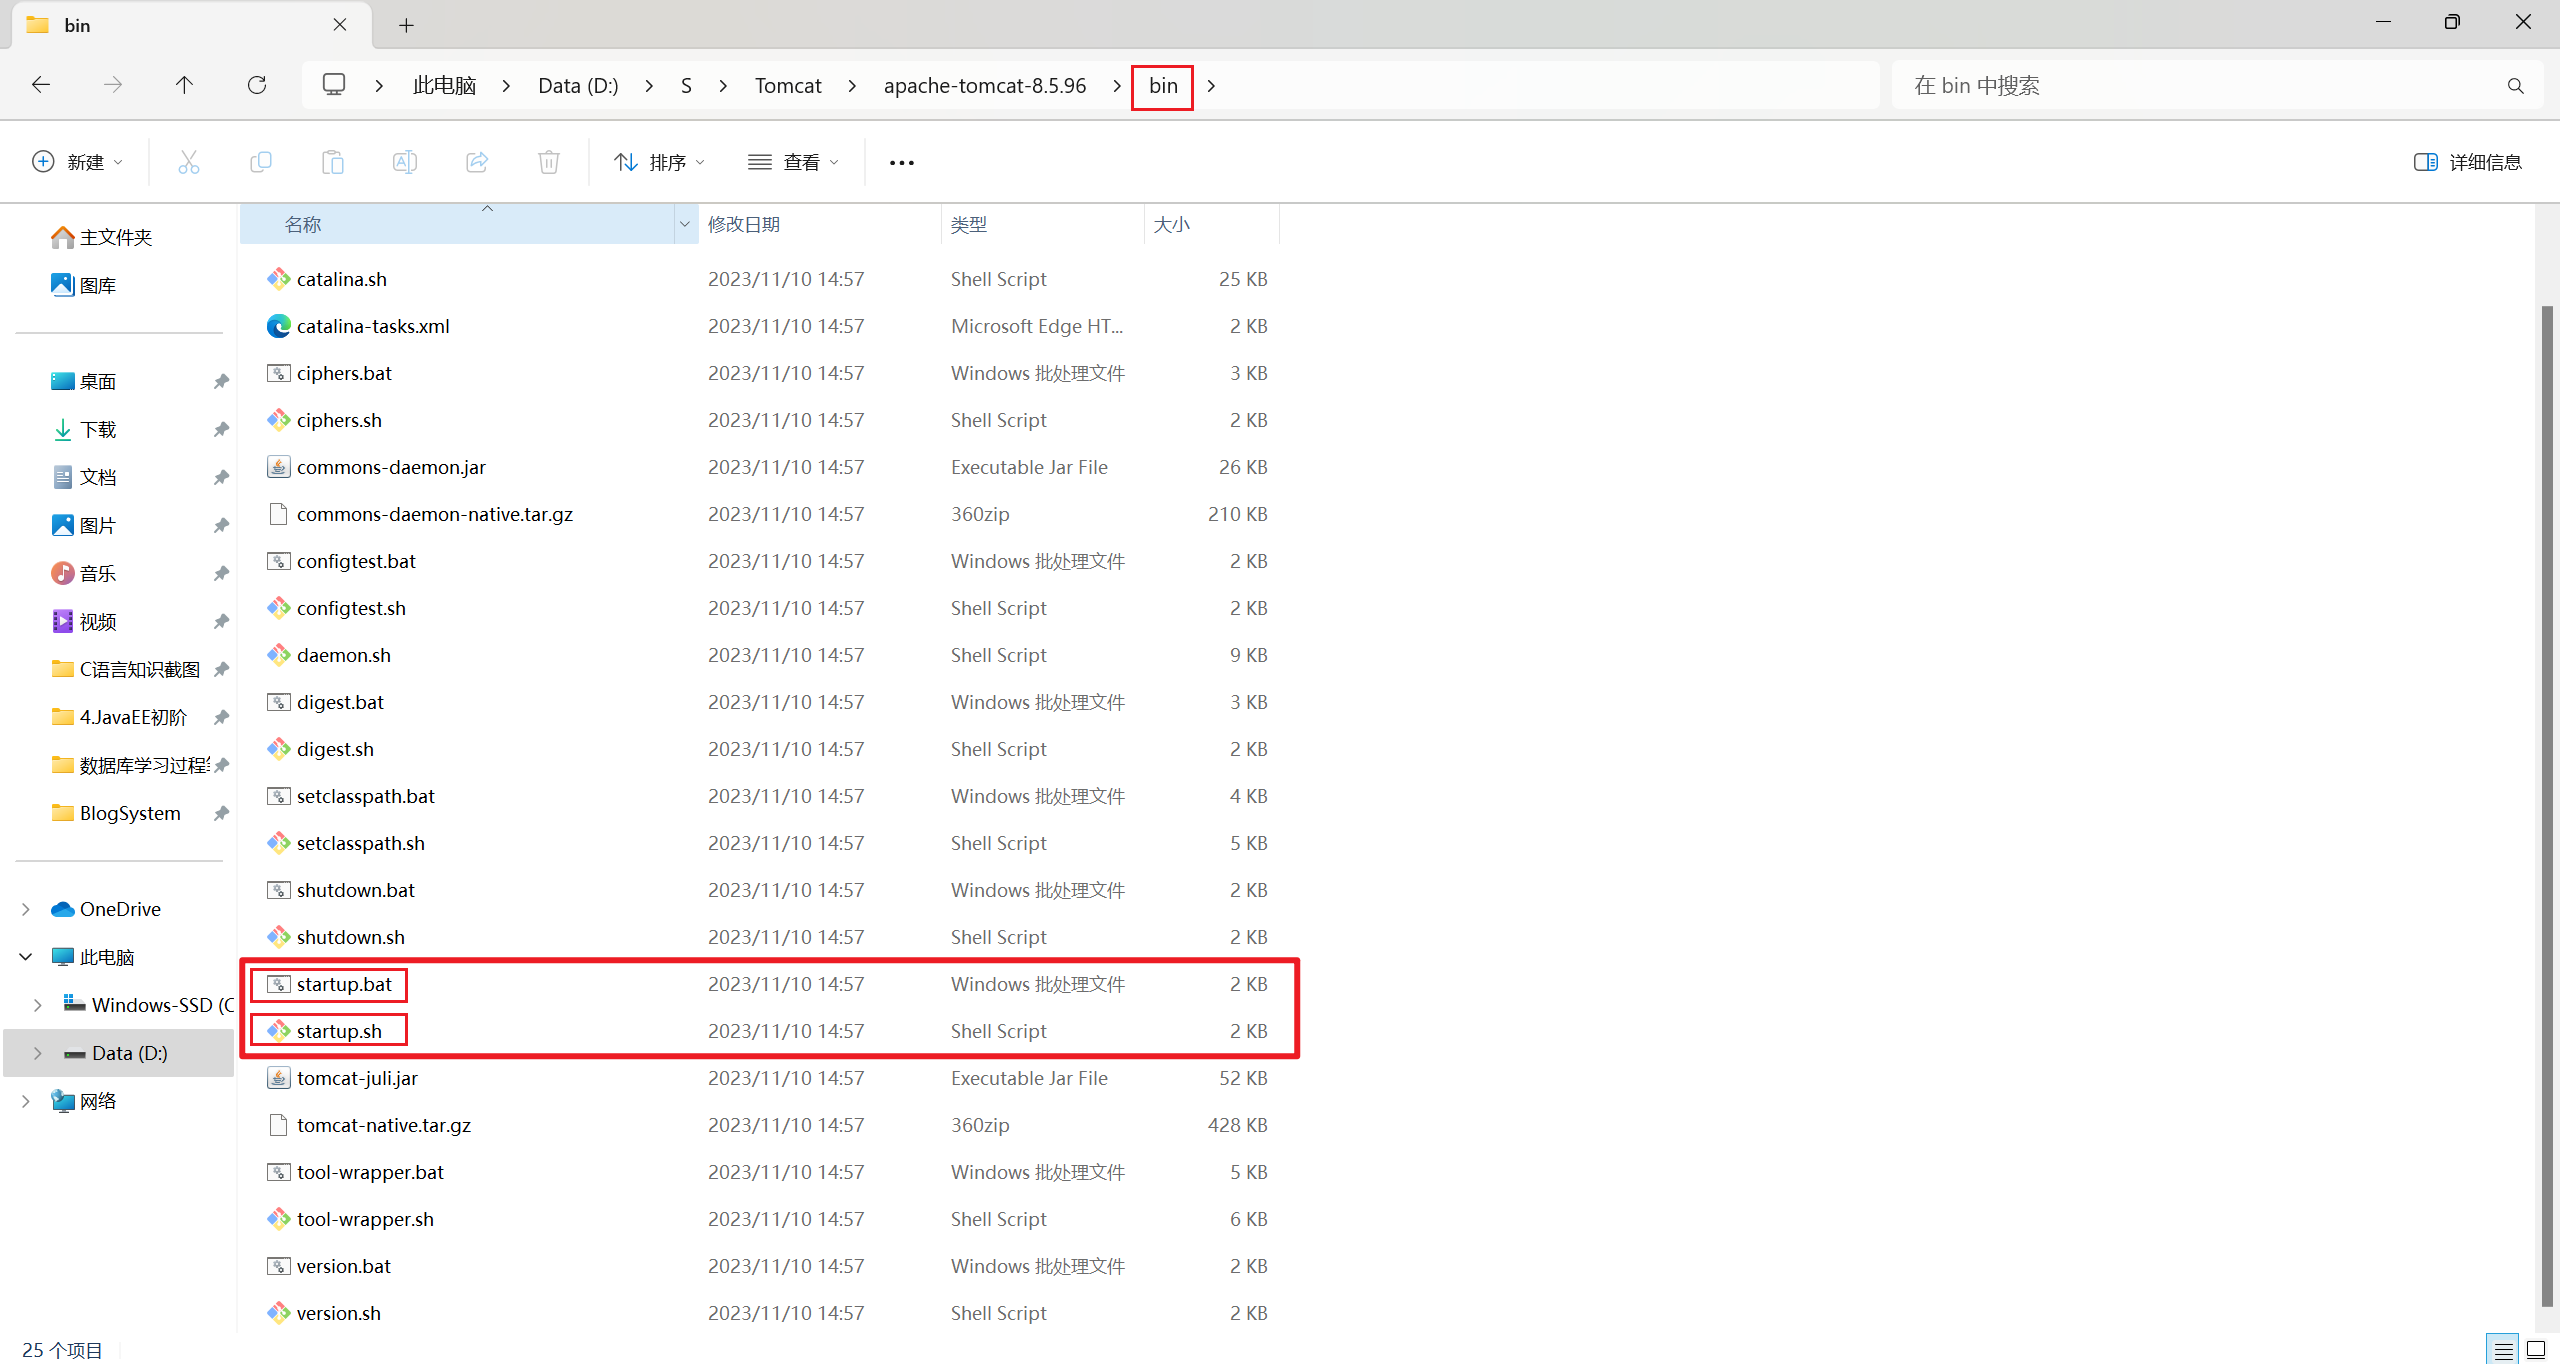Open BlogSystem folder in sidebar

pyautogui.click(x=115, y=814)
